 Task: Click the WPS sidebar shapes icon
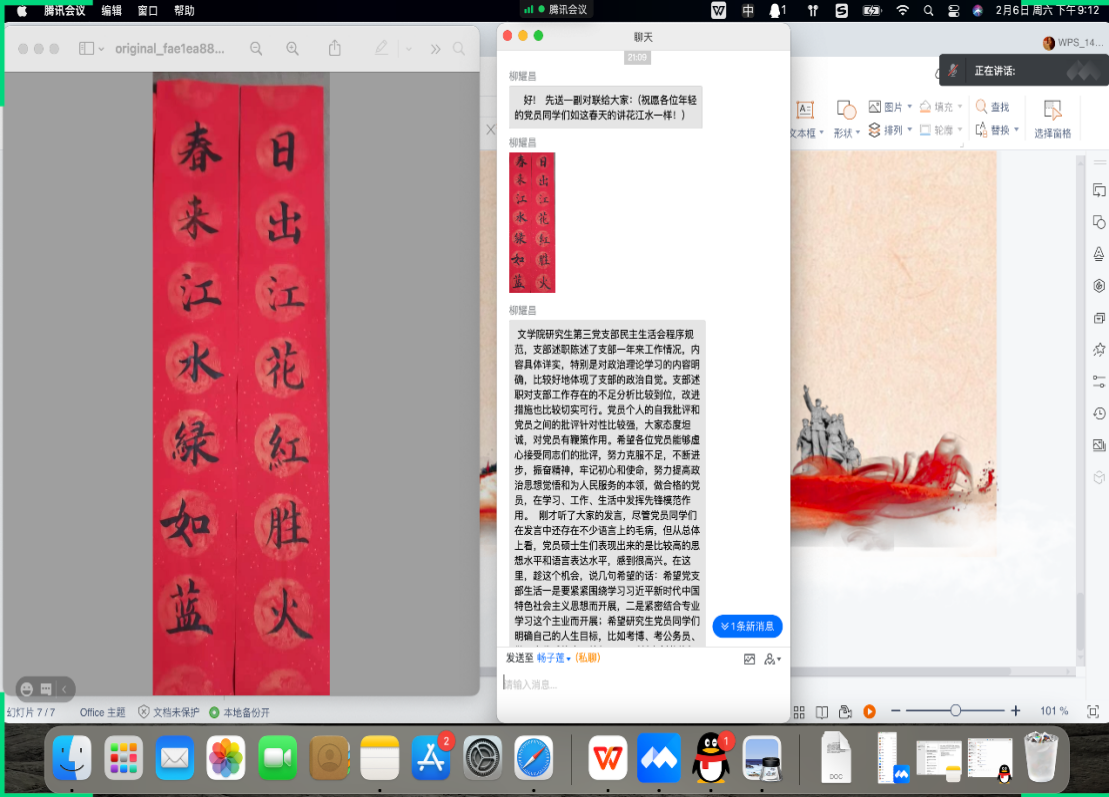(x=1098, y=222)
